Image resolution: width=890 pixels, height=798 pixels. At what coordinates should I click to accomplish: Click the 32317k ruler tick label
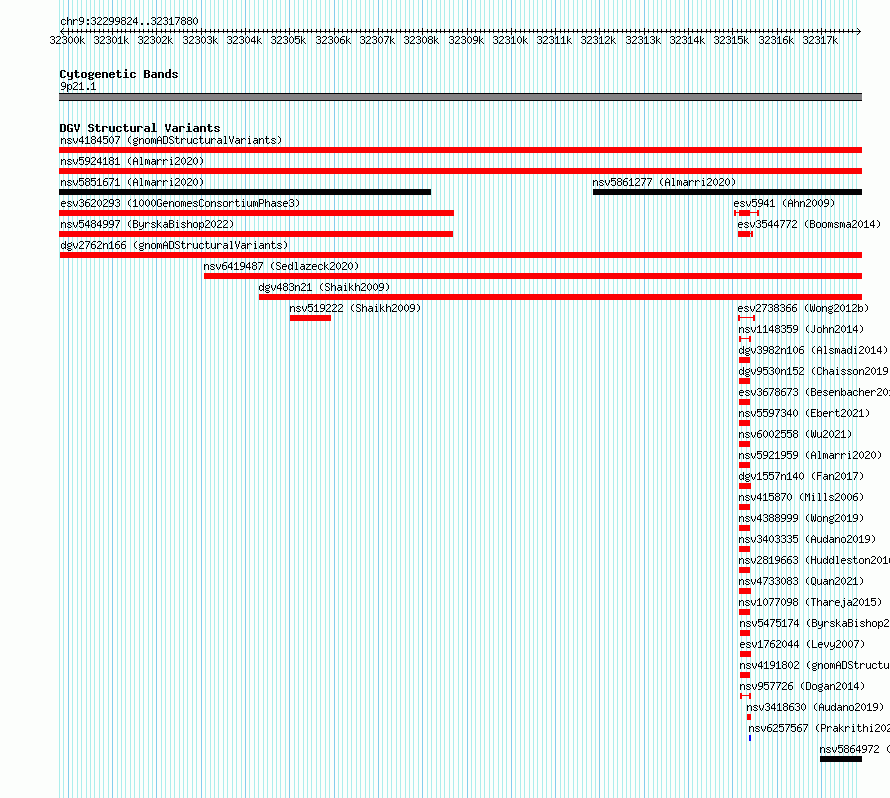[x=820, y=40]
